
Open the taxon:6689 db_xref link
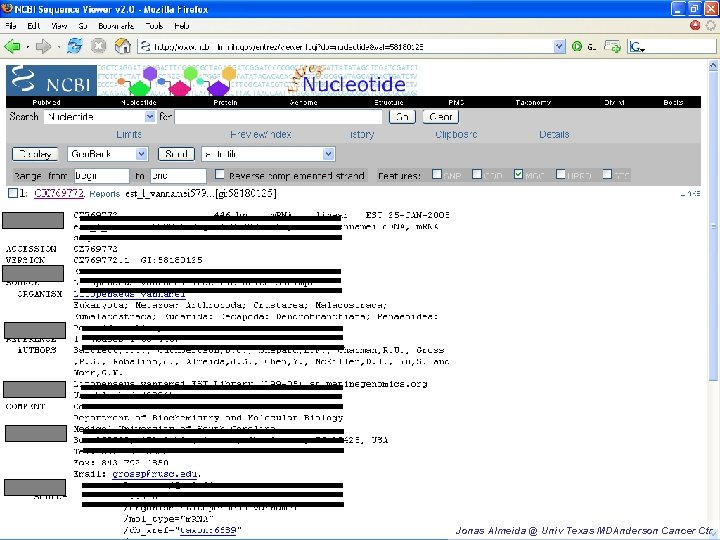(209, 530)
